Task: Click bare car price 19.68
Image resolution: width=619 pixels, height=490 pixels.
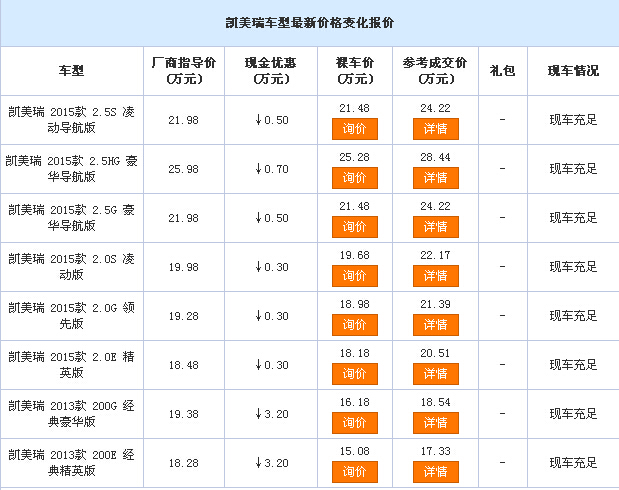Action: coord(355,255)
